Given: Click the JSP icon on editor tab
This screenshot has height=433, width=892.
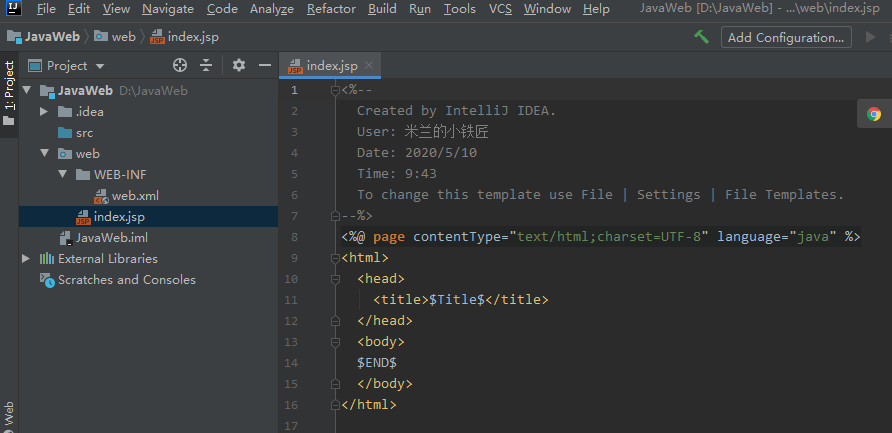Looking at the screenshot, I should (295, 66).
